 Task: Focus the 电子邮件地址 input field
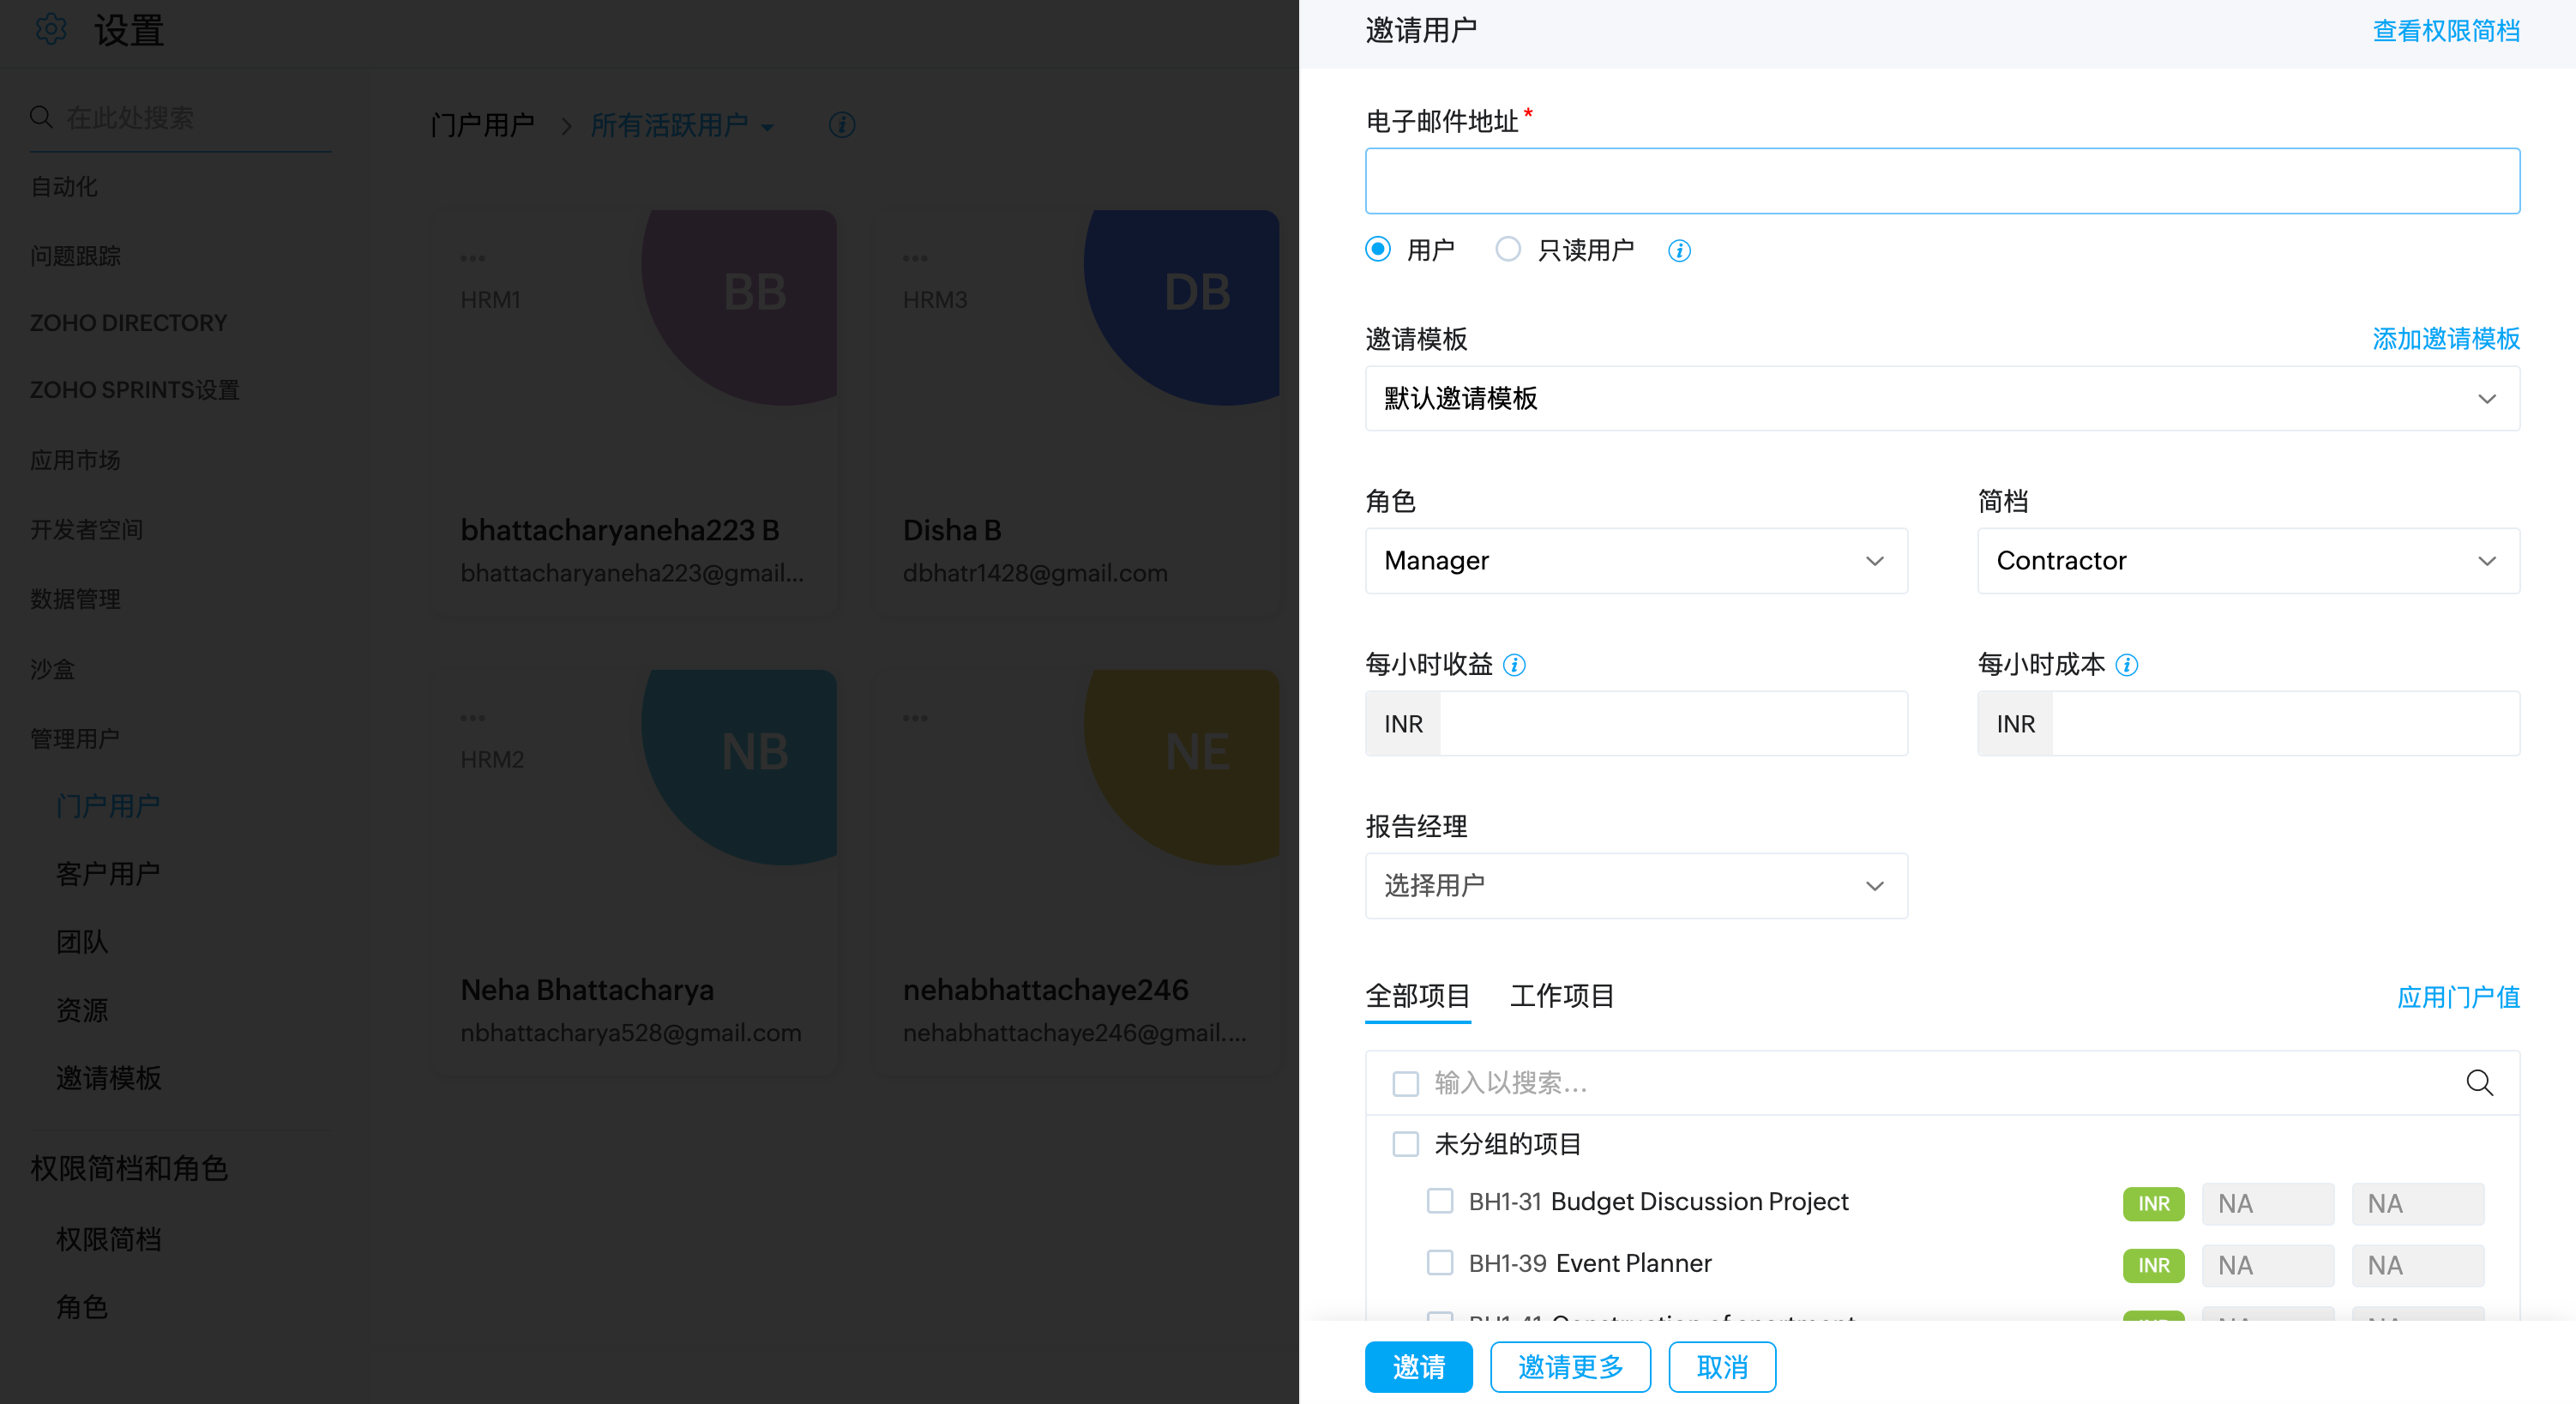(x=1942, y=181)
